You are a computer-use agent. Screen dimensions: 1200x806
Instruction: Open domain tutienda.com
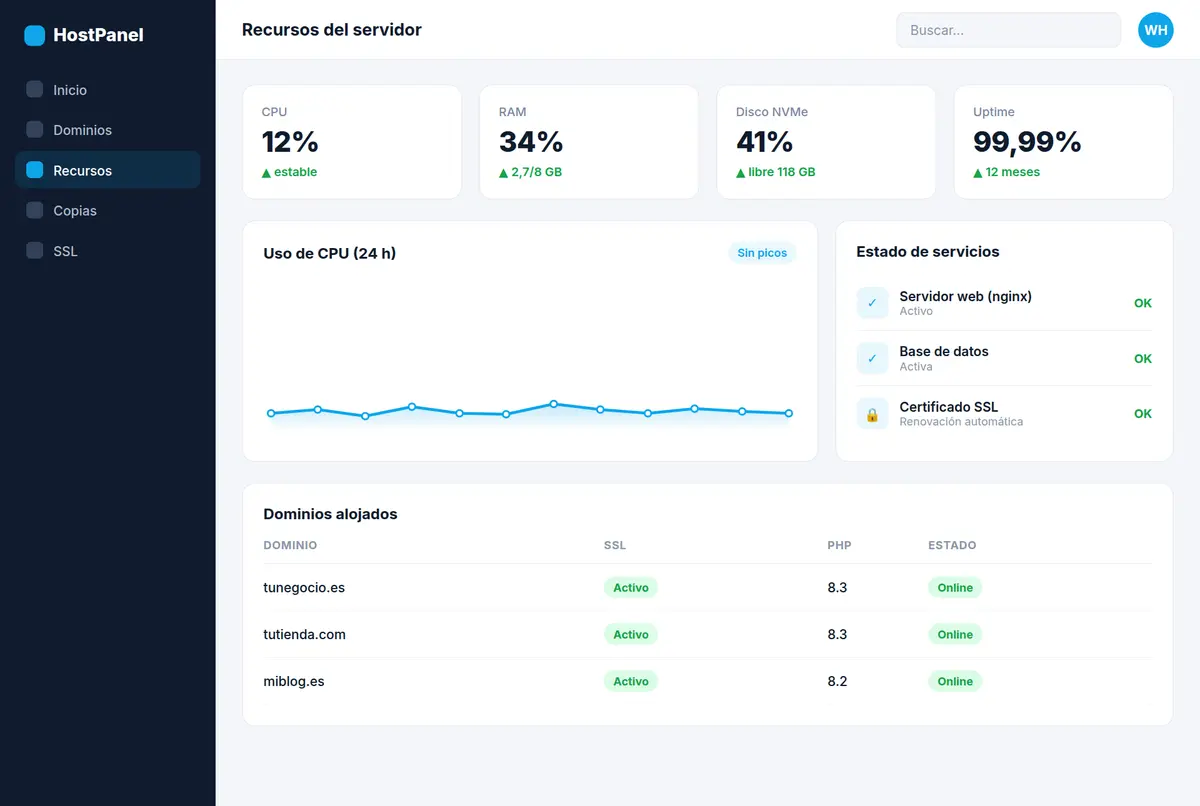pyautogui.click(x=304, y=635)
